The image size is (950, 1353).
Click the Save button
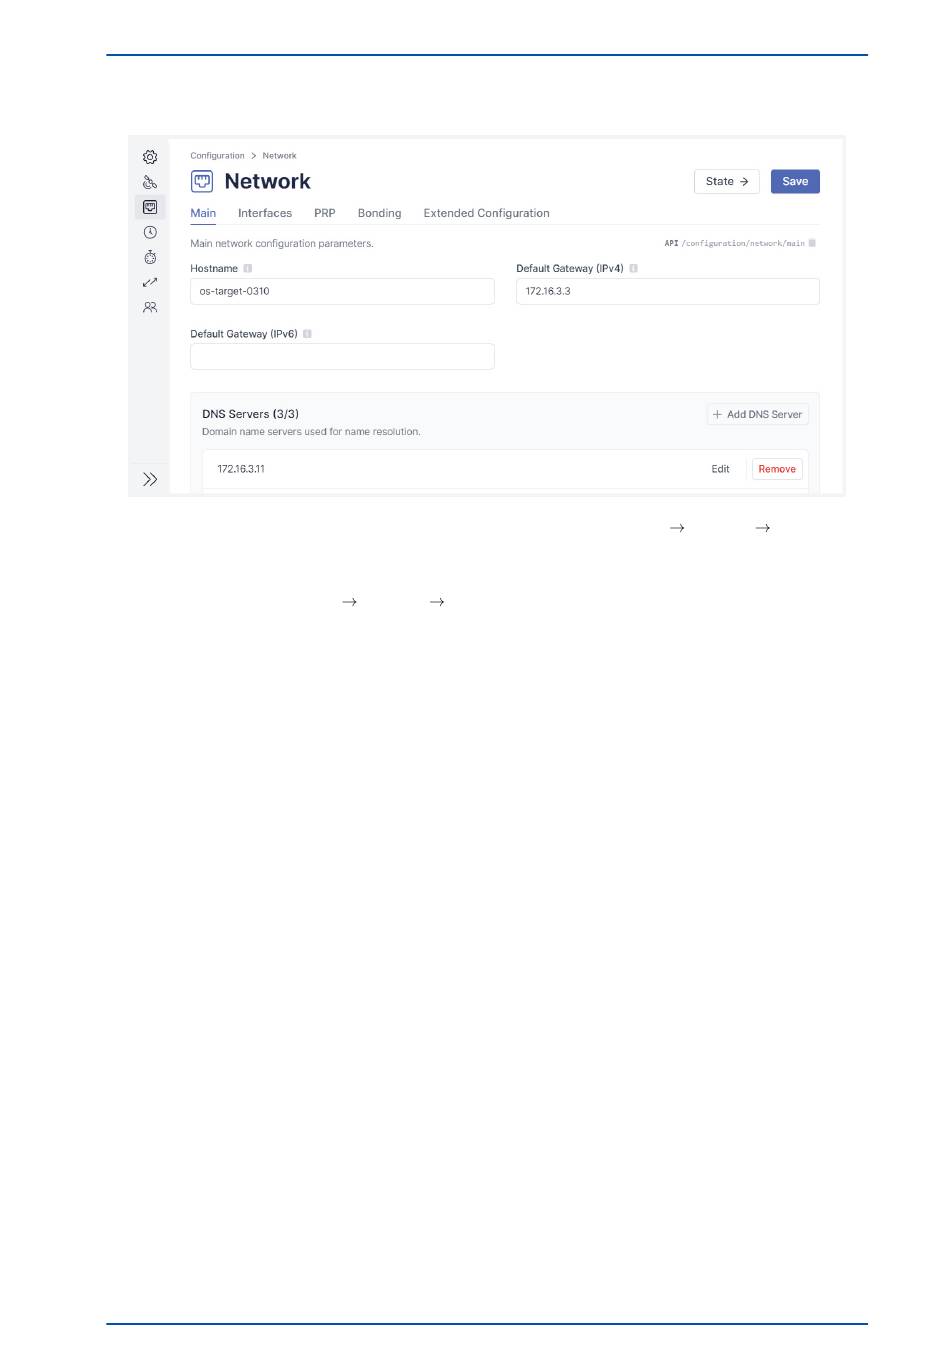(x=795, y=181)
